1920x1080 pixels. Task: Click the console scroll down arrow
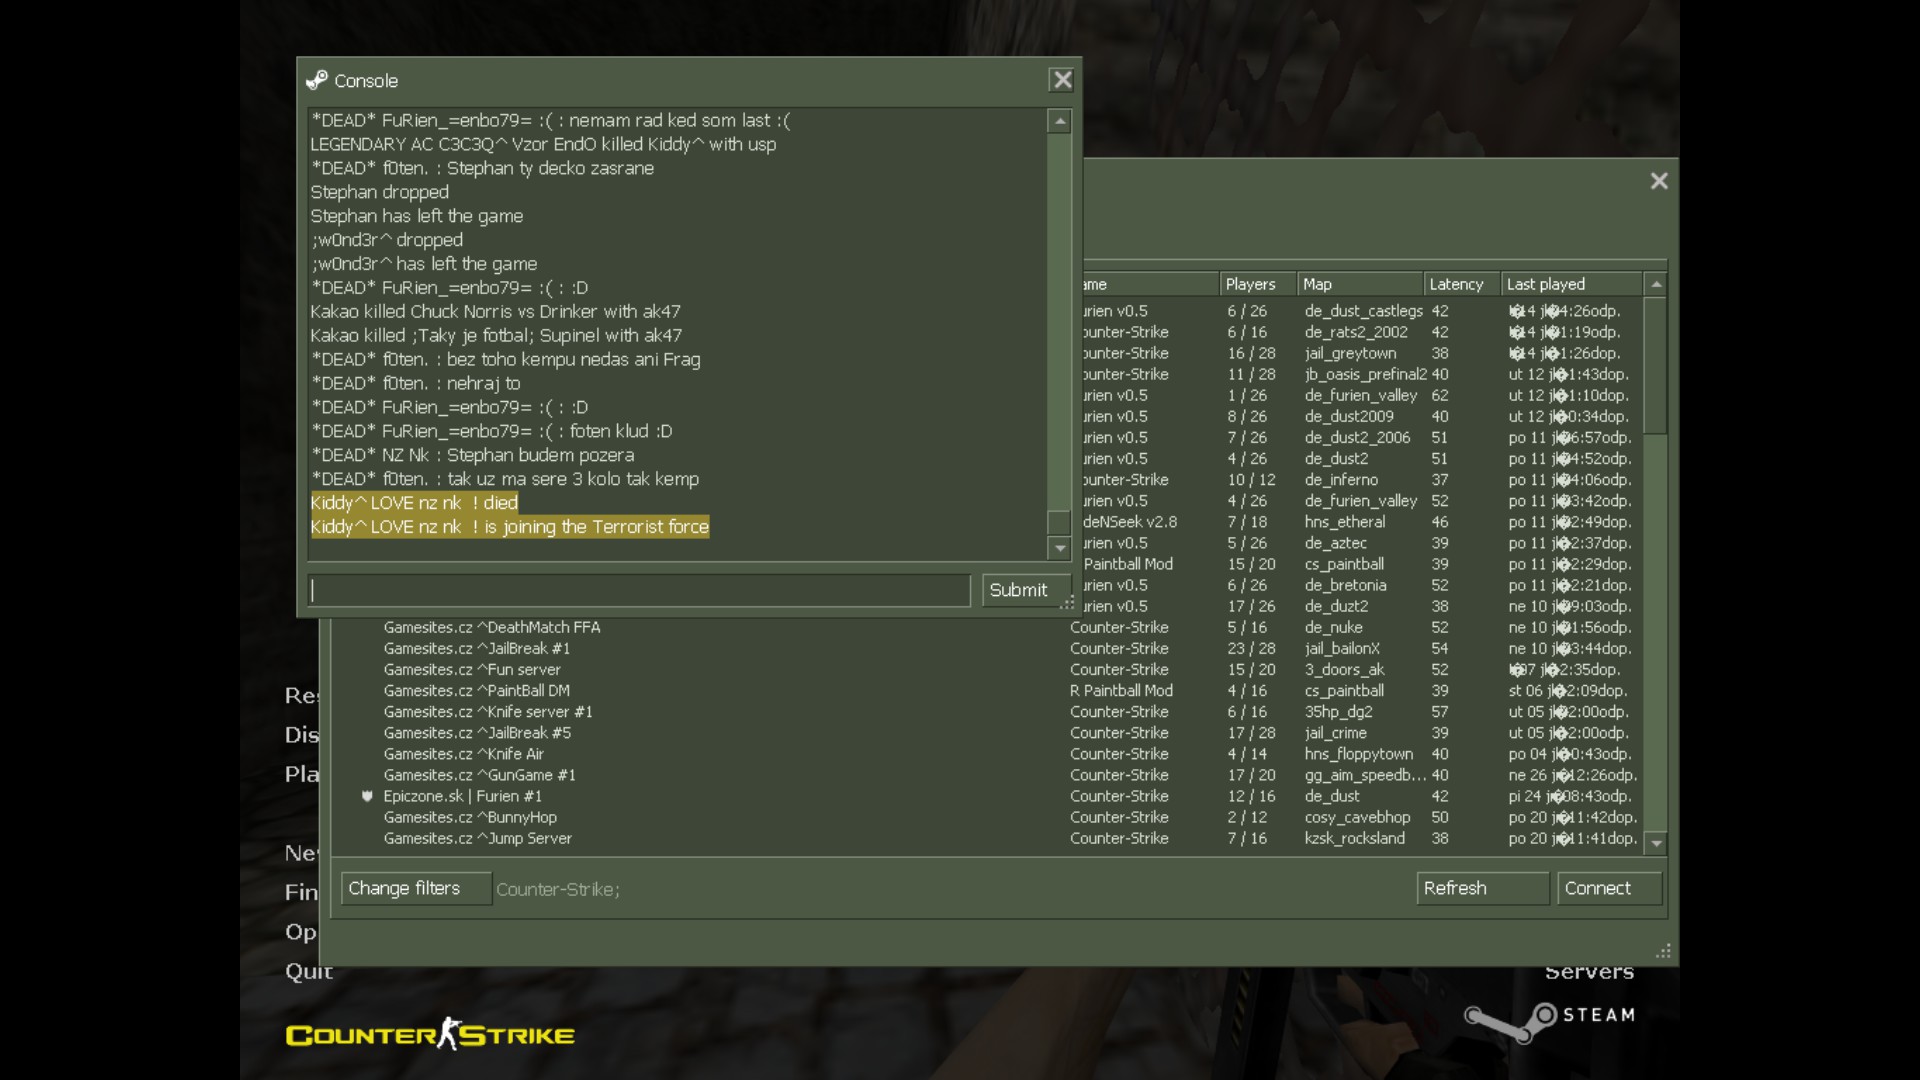pyautogui.click(x=1059, y=547)
